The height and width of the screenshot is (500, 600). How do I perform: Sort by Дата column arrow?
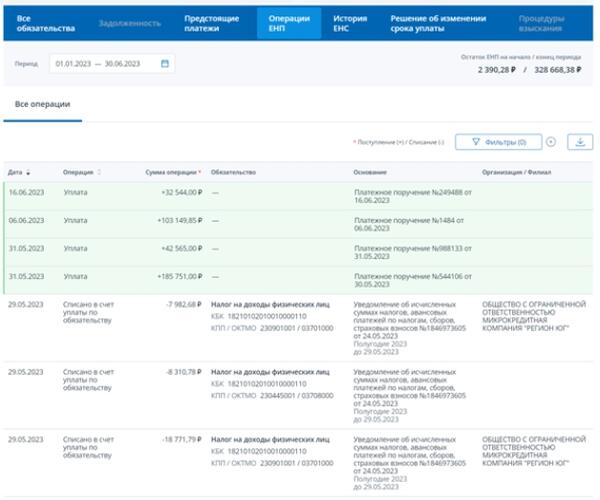27,172
